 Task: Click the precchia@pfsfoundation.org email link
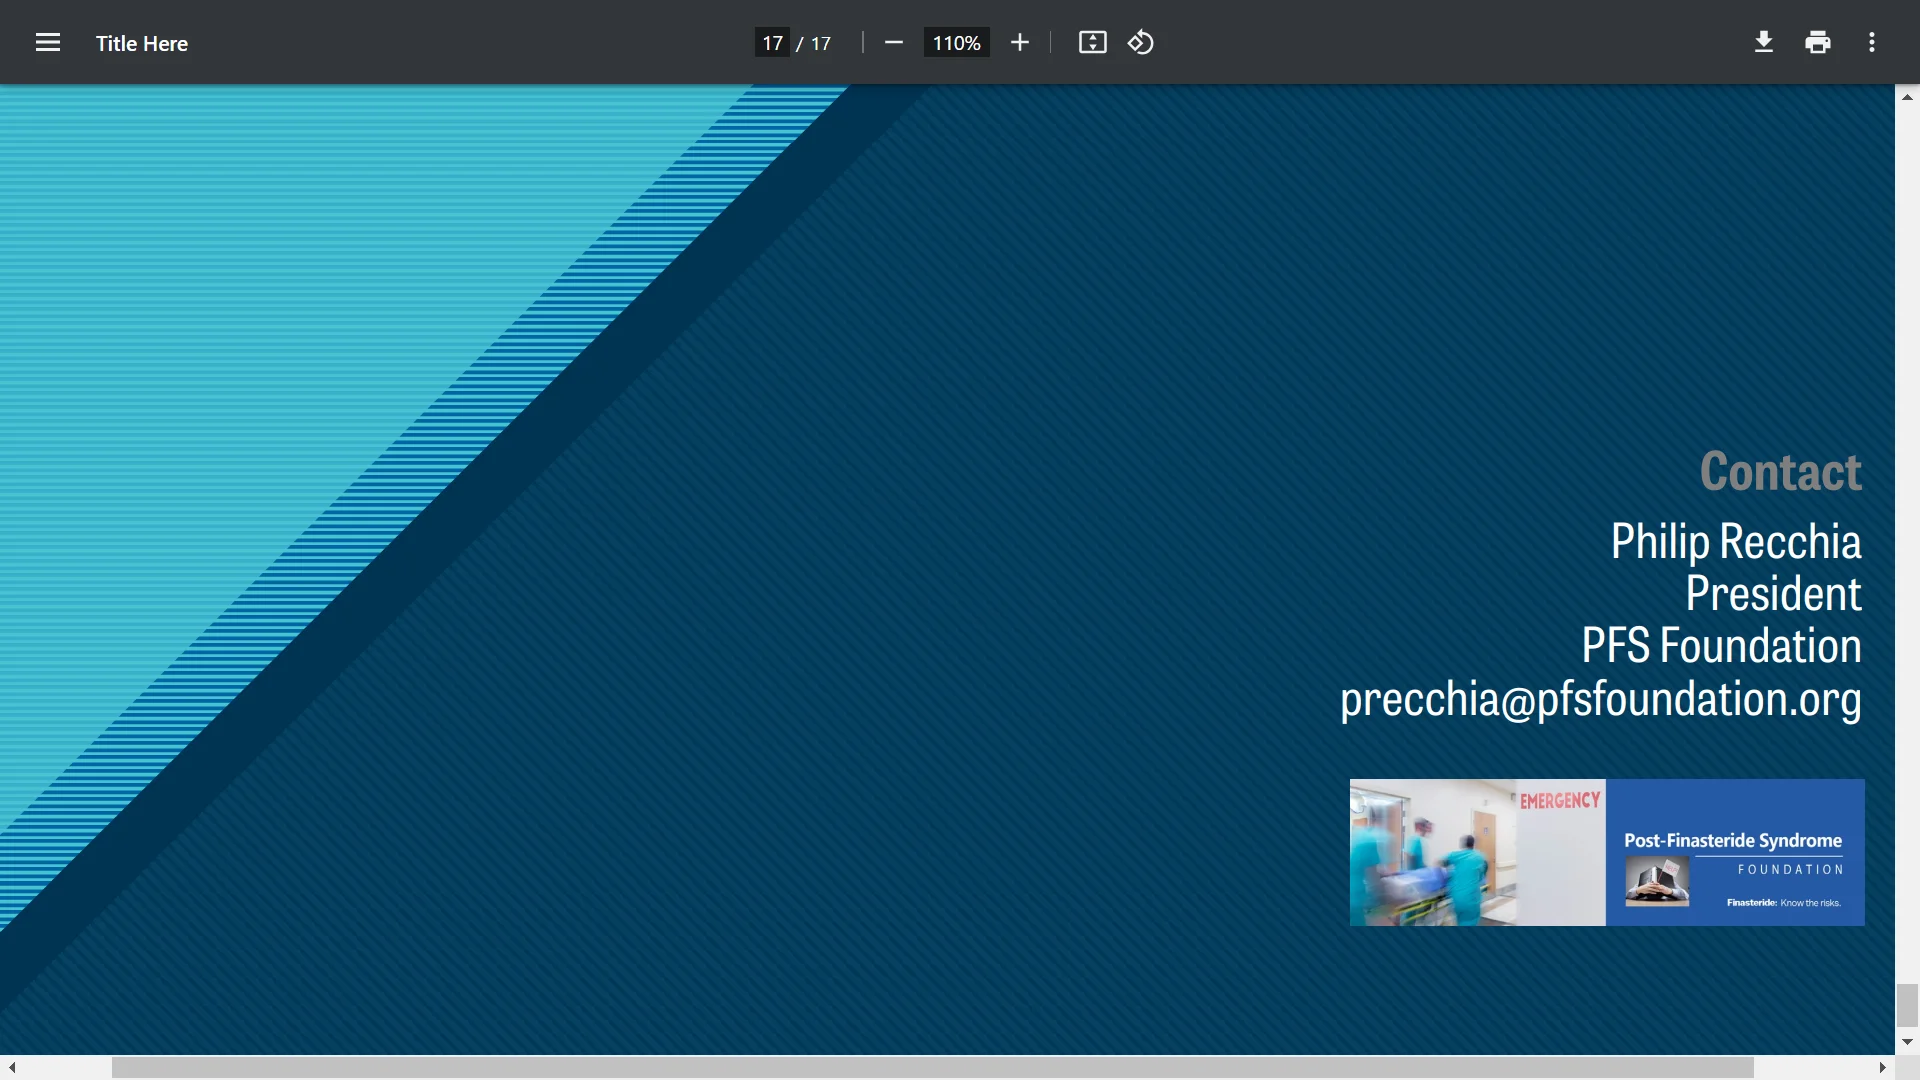click(x=1600, y=699)
